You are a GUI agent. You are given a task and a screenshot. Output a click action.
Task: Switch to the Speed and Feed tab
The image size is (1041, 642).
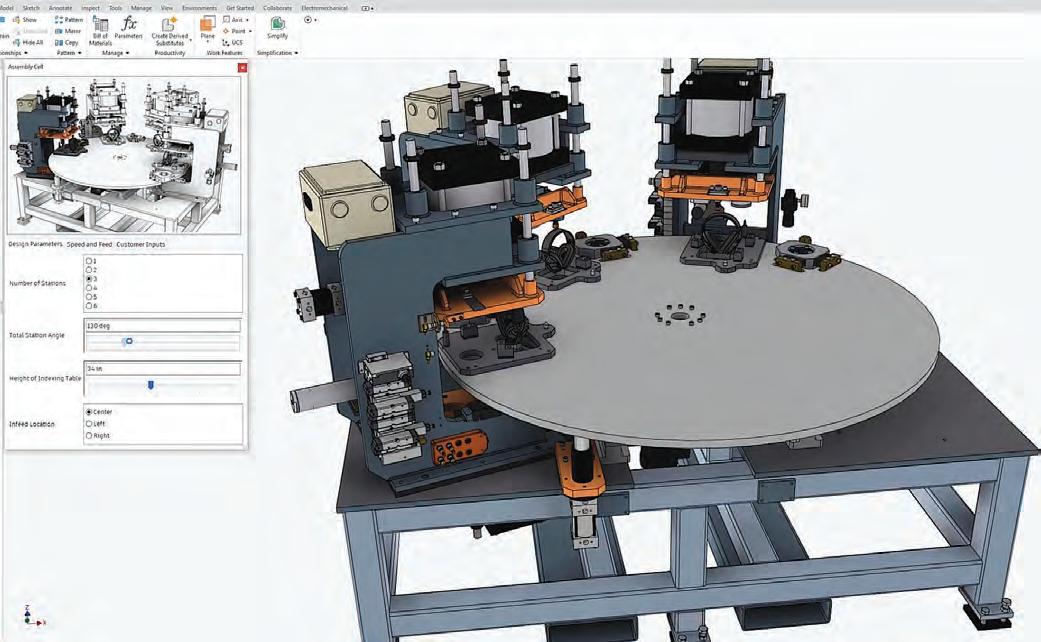90,244
